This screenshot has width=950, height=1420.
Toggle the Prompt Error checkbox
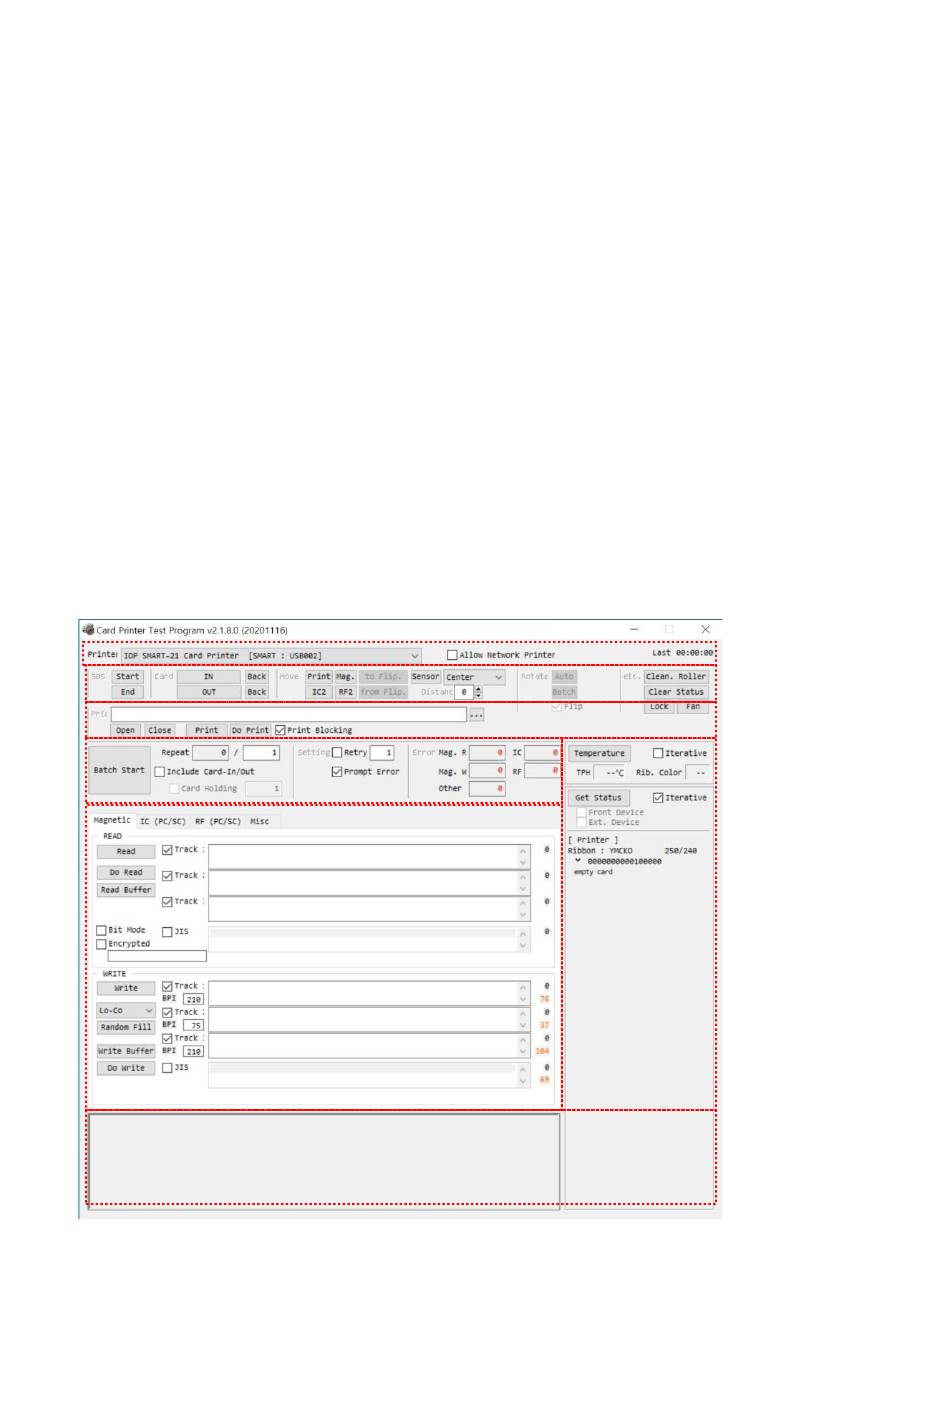(337, 771)
